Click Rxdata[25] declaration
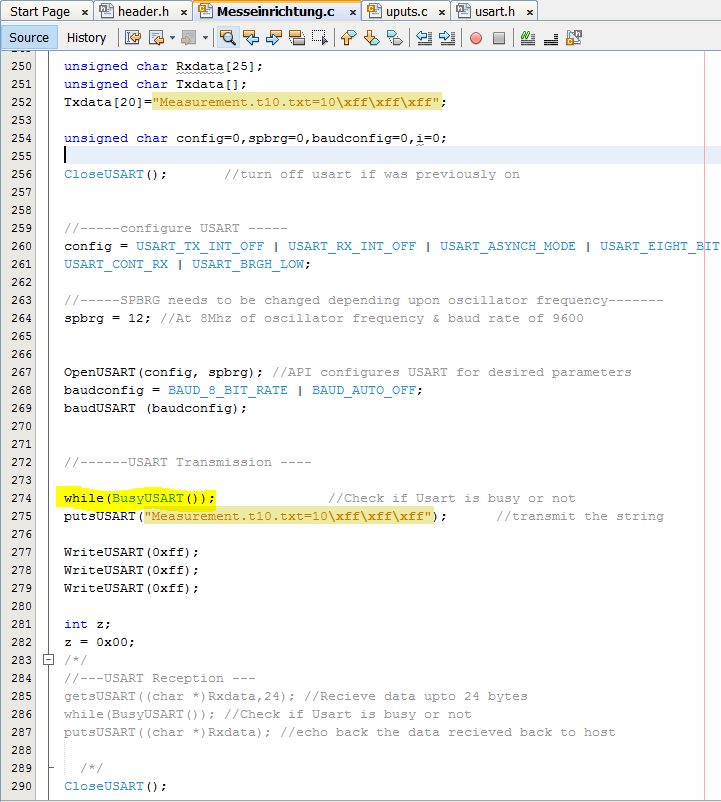 click(x=219, y=66)
